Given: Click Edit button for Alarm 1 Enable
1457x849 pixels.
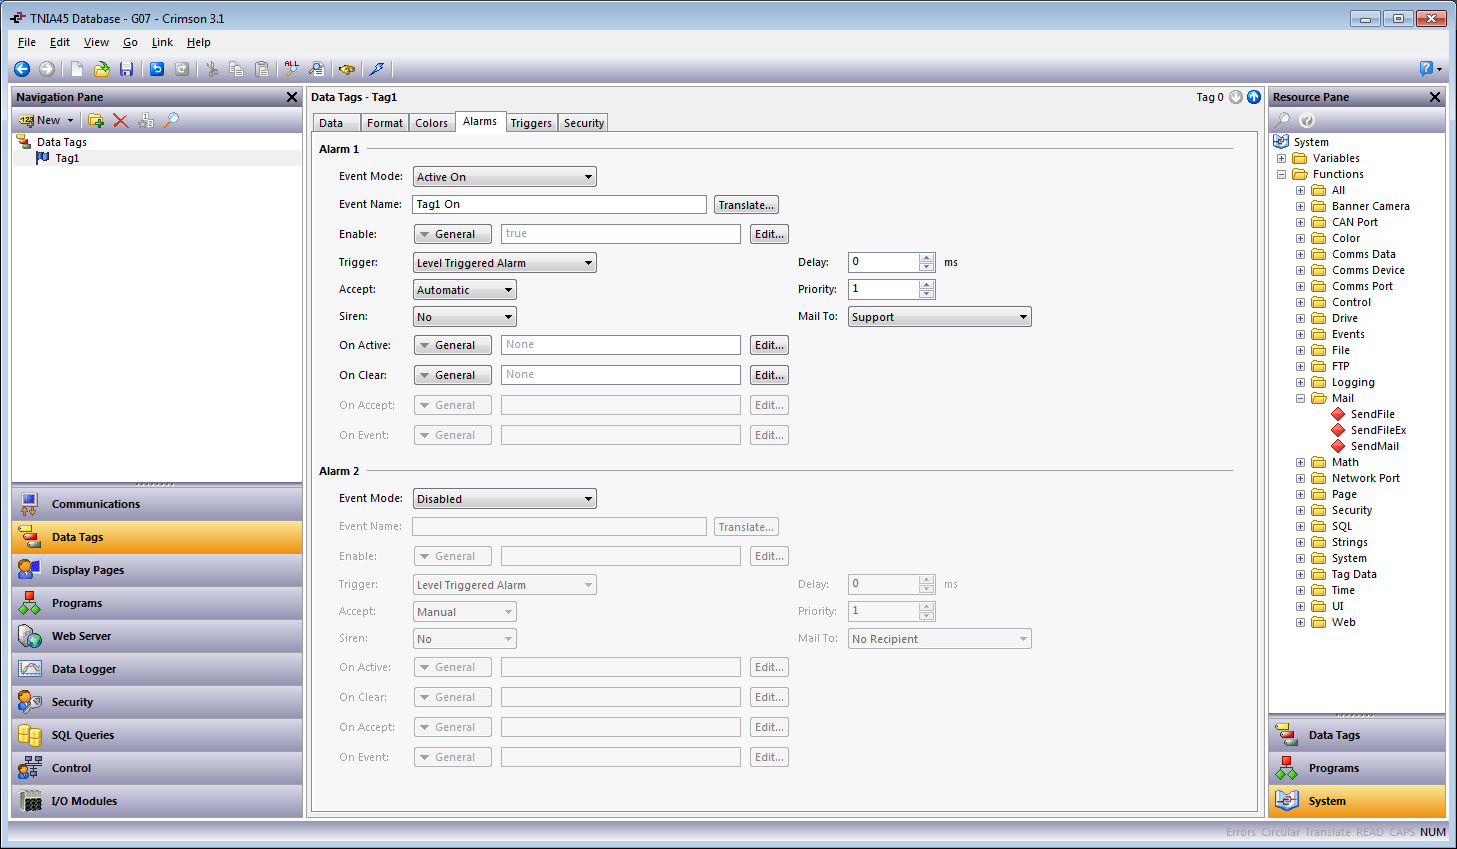Looking at the screenshot, I should pos(769,234).
